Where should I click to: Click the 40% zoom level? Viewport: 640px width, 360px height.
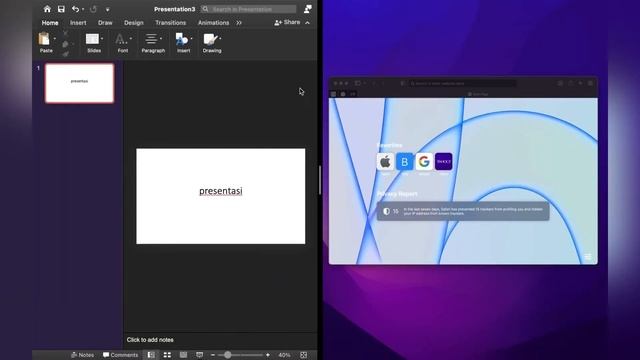pyautogui.click(x=284, y=355)
